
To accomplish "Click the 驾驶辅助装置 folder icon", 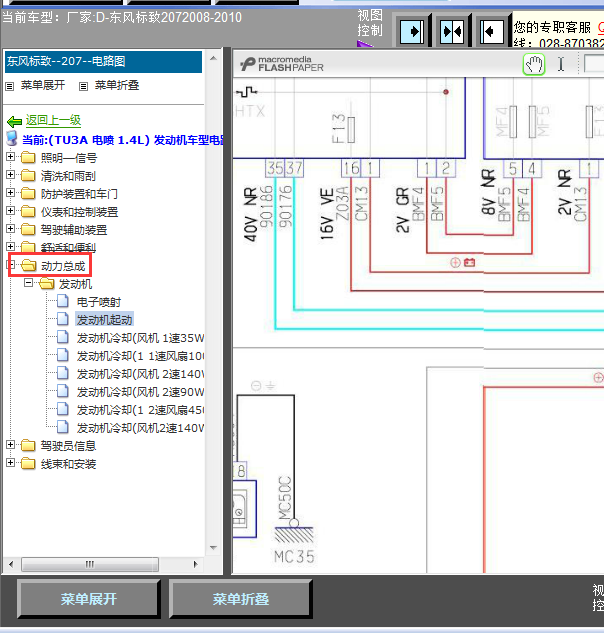I will click(x=28, y=229).
